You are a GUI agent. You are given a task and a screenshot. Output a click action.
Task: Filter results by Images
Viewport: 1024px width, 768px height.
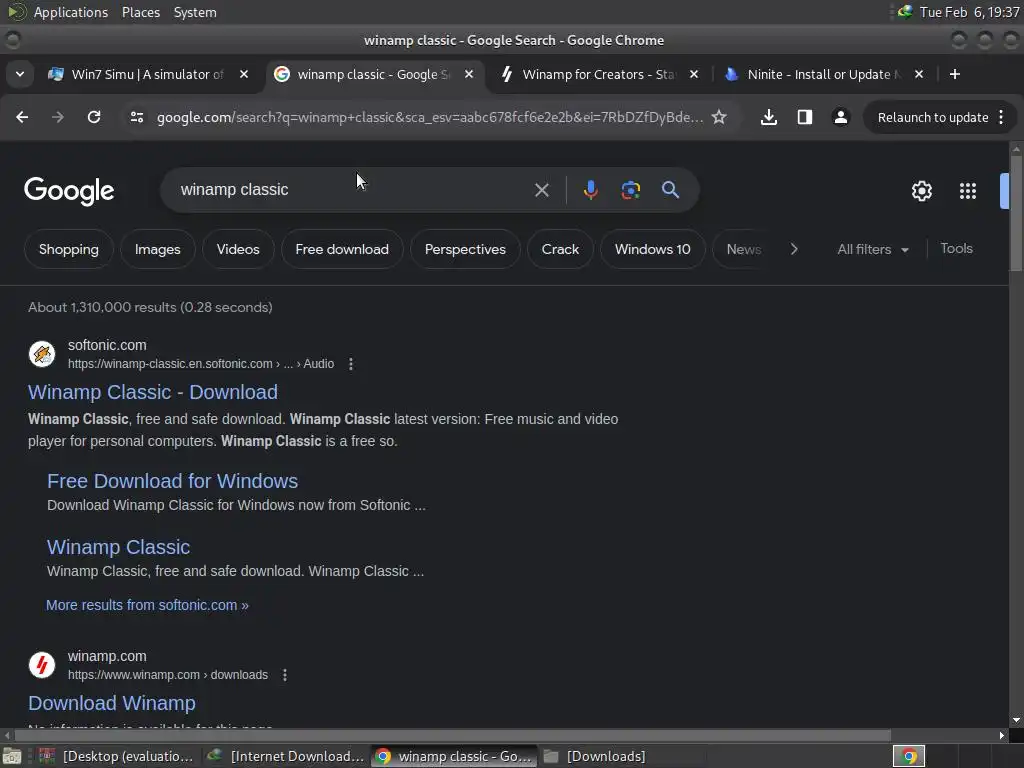157,249
